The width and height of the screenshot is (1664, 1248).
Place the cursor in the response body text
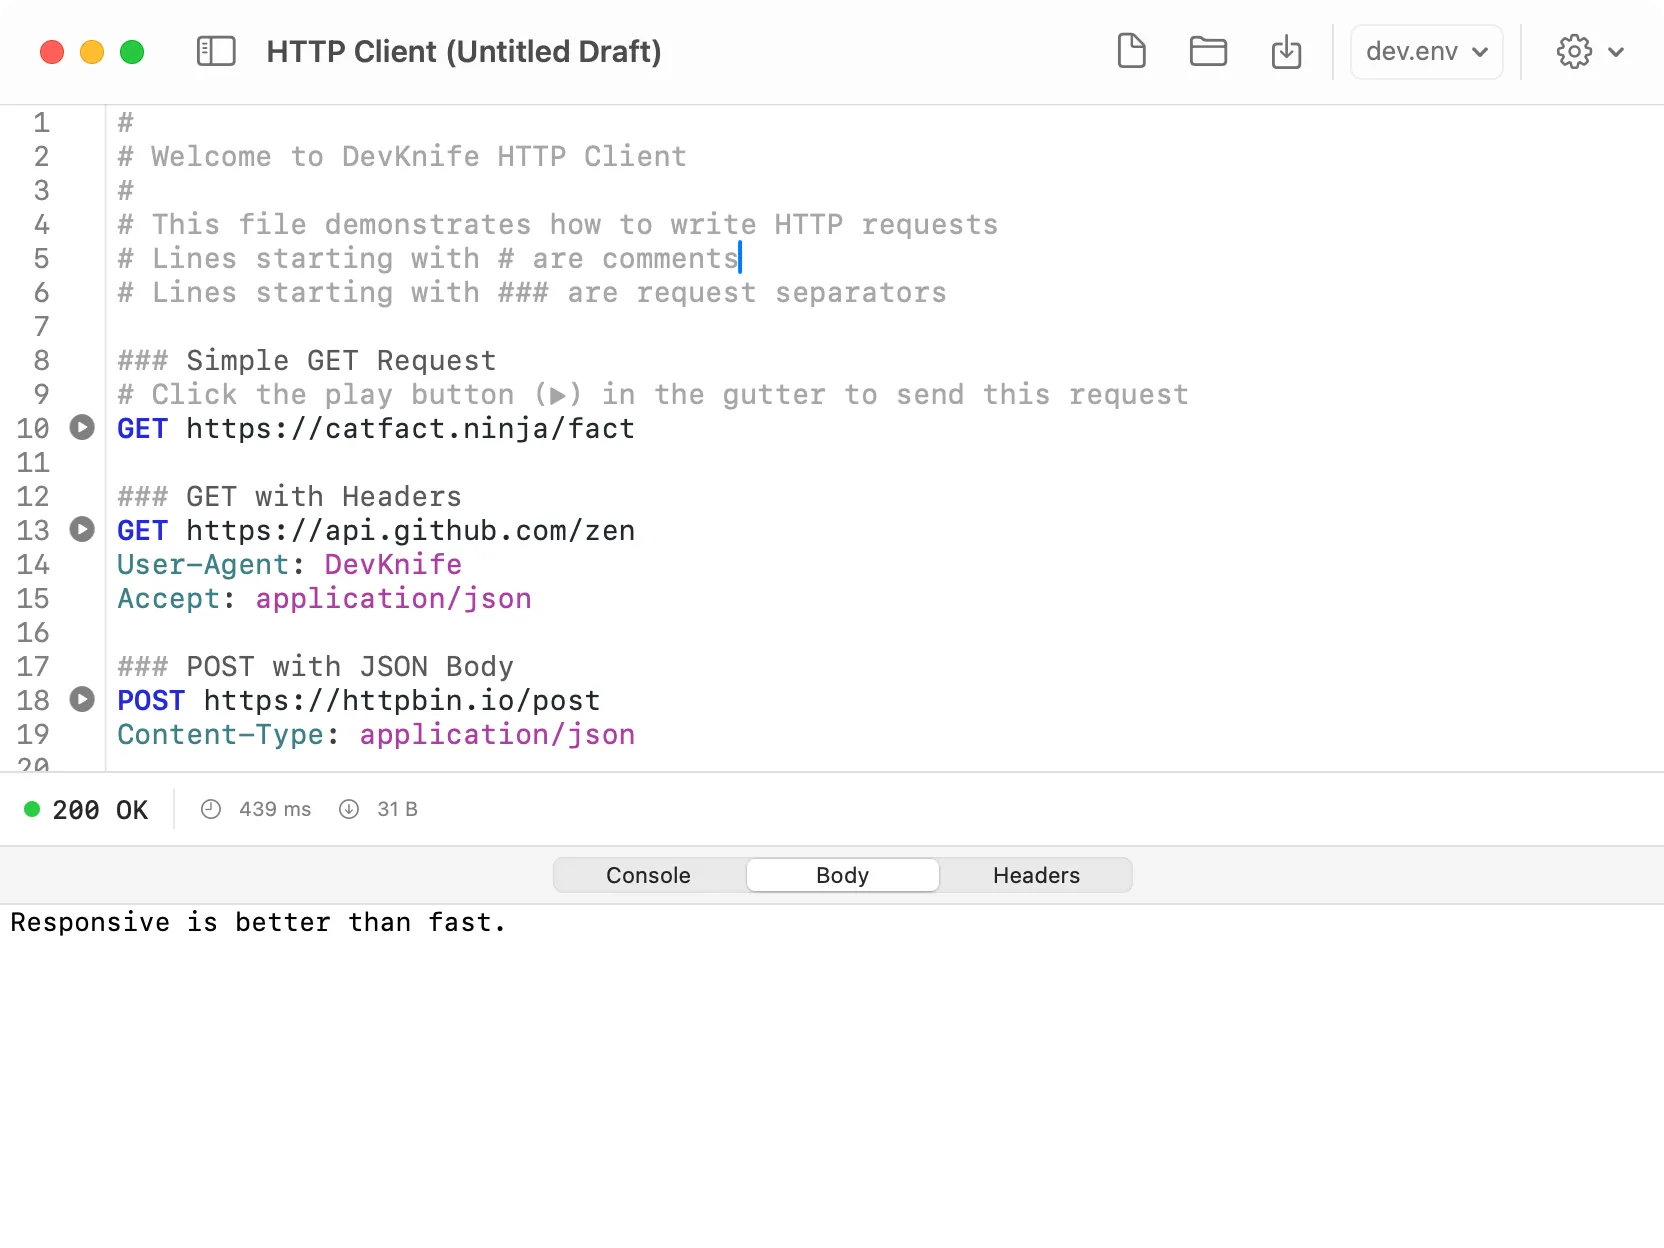coord(258,922)
